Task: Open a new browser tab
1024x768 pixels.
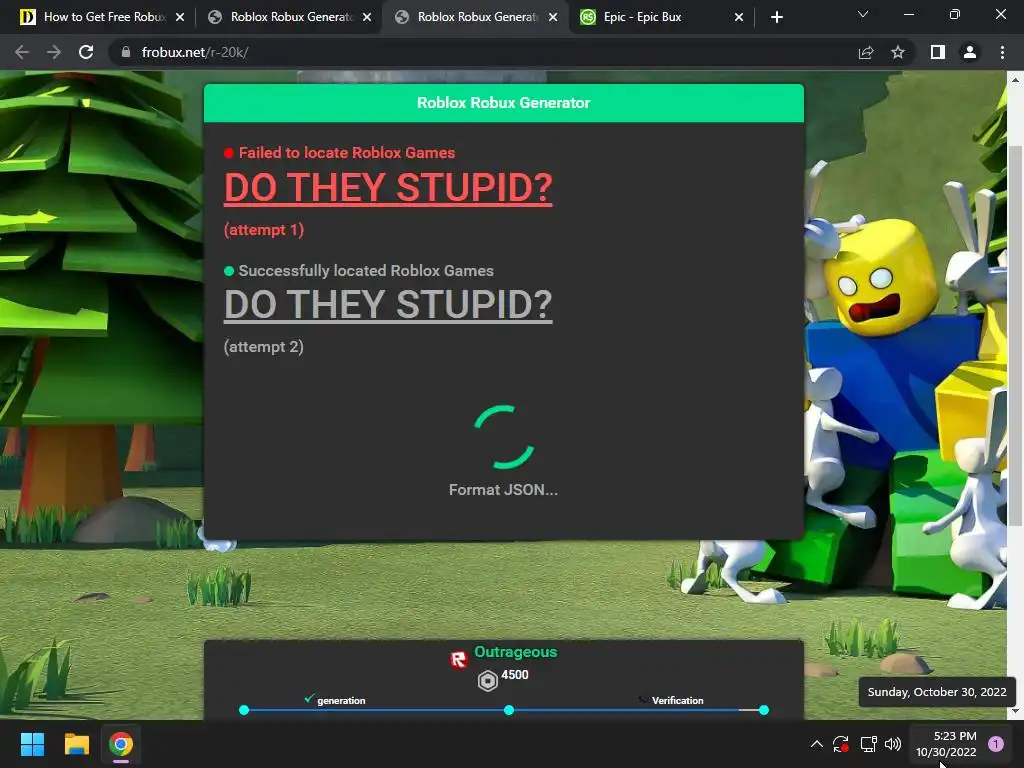Action: pyautogui.click(x=776, y=17)
